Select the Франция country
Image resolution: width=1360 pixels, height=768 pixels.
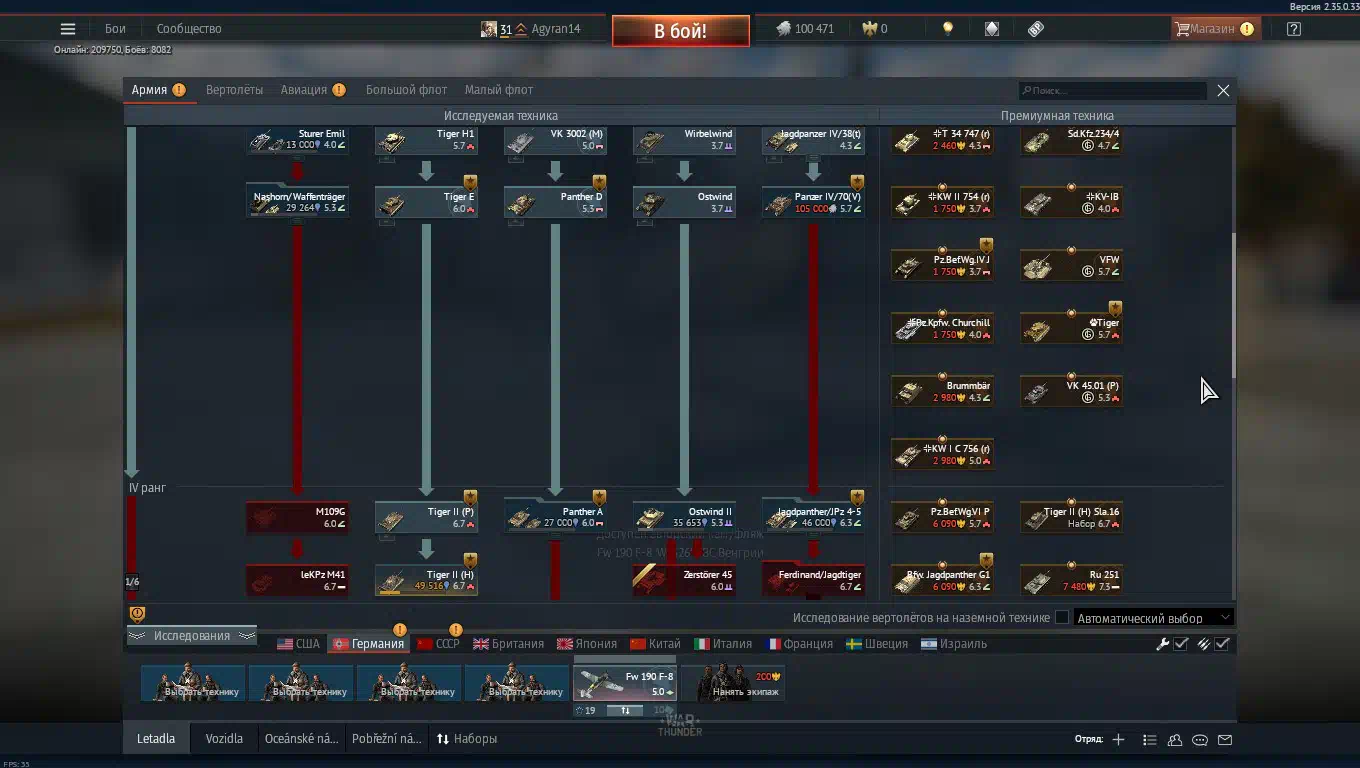point(799,644)
